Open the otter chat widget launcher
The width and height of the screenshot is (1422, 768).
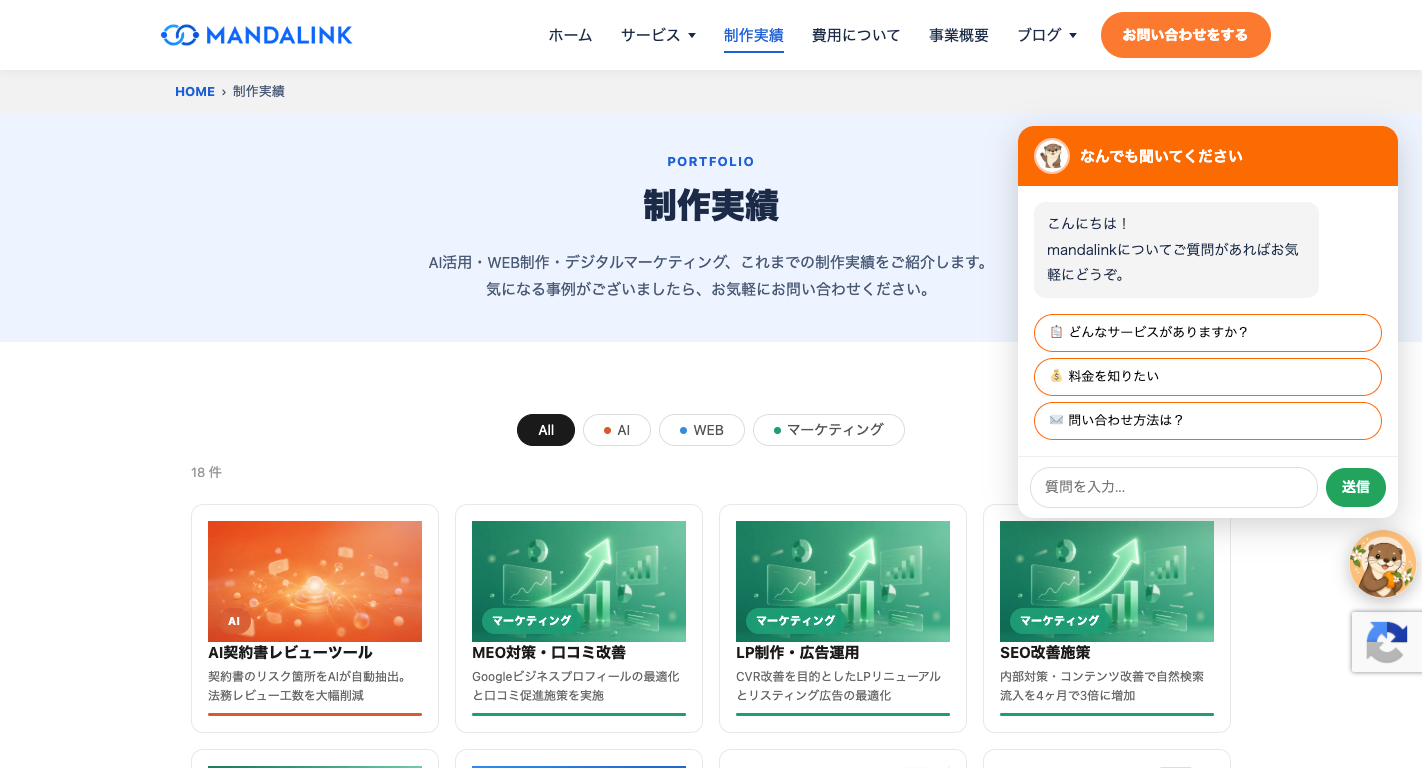(x=1382, y=564)
